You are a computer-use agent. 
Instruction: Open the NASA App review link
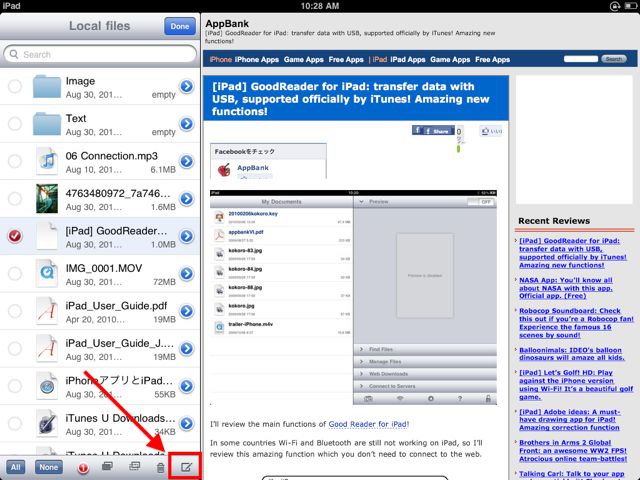click(x=566, y=288)
